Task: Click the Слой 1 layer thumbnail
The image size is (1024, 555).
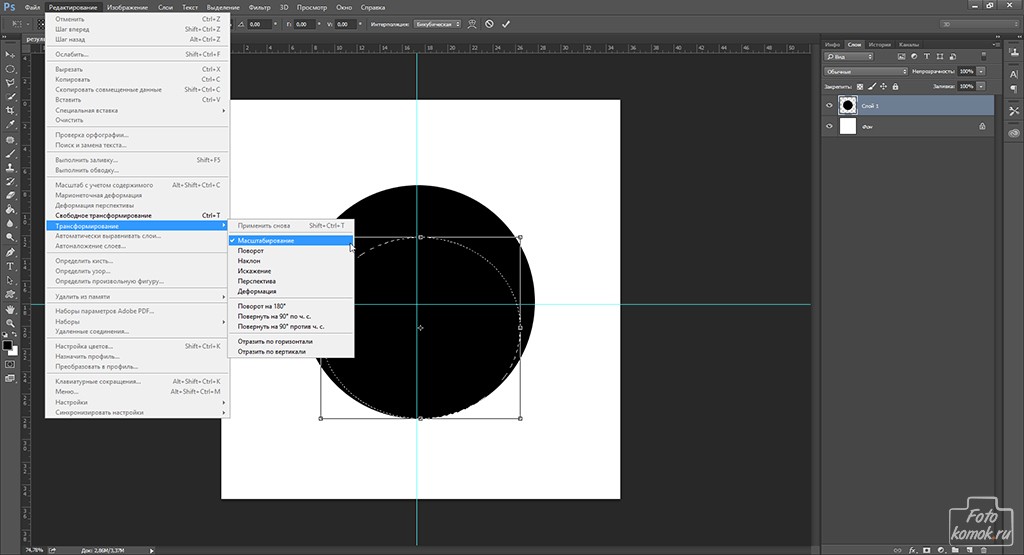Action: (x=848, y=105)
